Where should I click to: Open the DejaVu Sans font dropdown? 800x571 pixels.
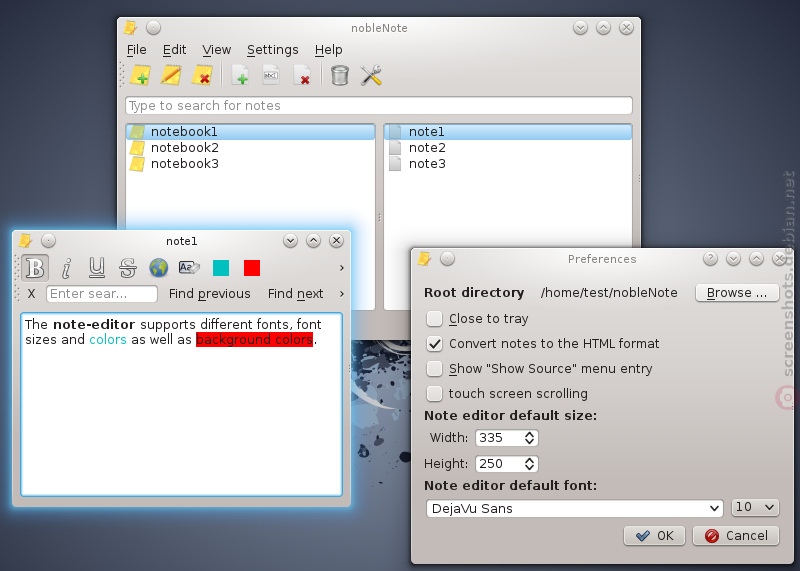tap(575, 509)
